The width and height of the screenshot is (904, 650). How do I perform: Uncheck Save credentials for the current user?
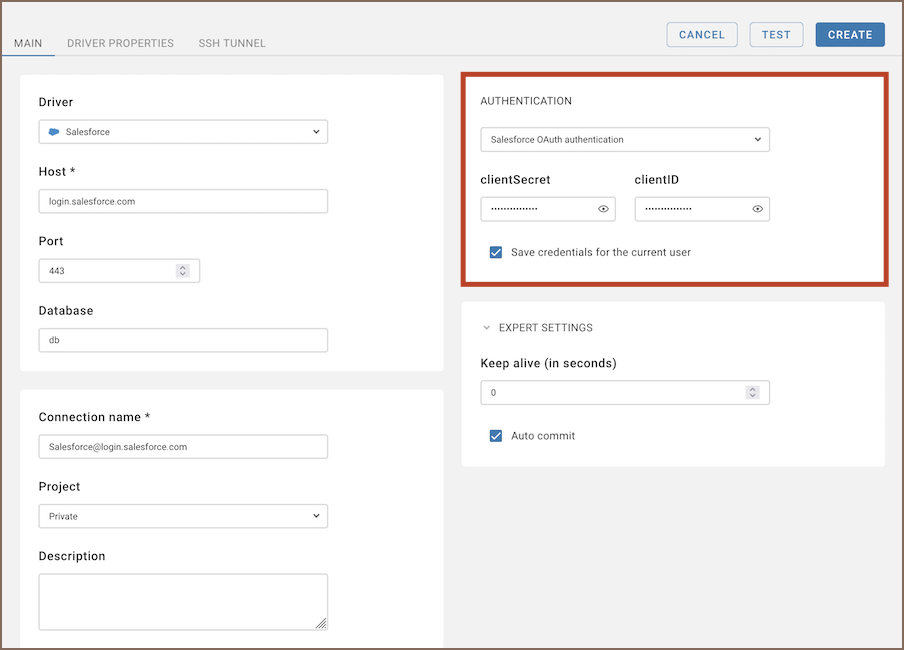pos(496,252)
